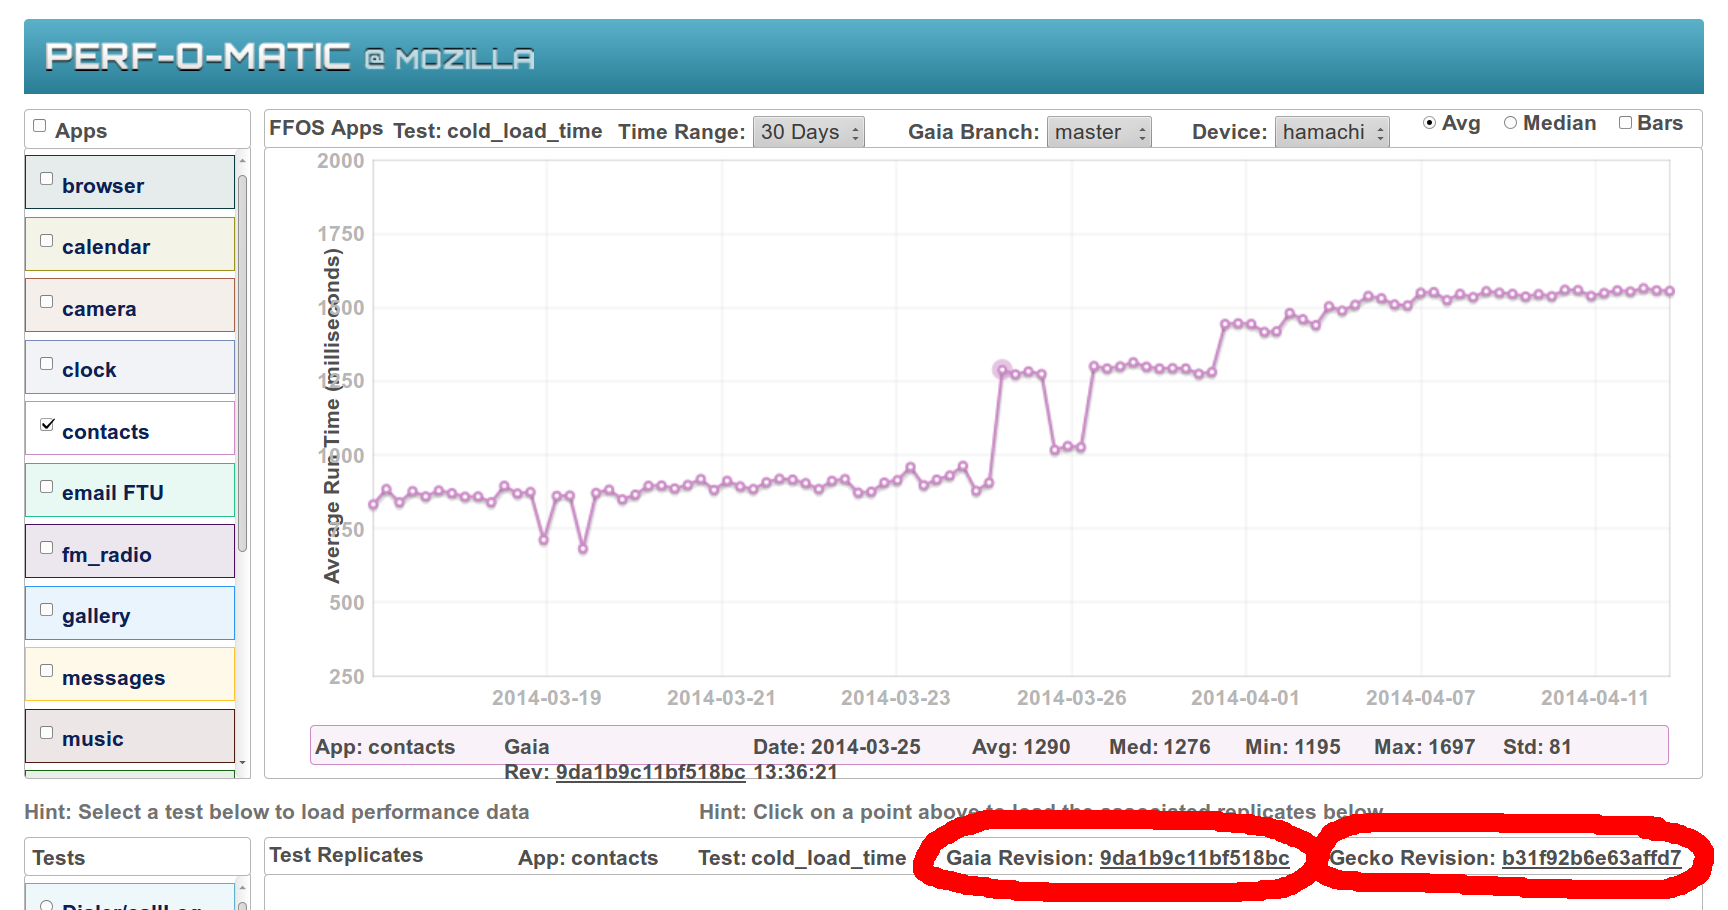Image resolution: width=1728 pixels, height=910 pixels.
Task: Select the Median radio button
Action: pos(1510,123)
